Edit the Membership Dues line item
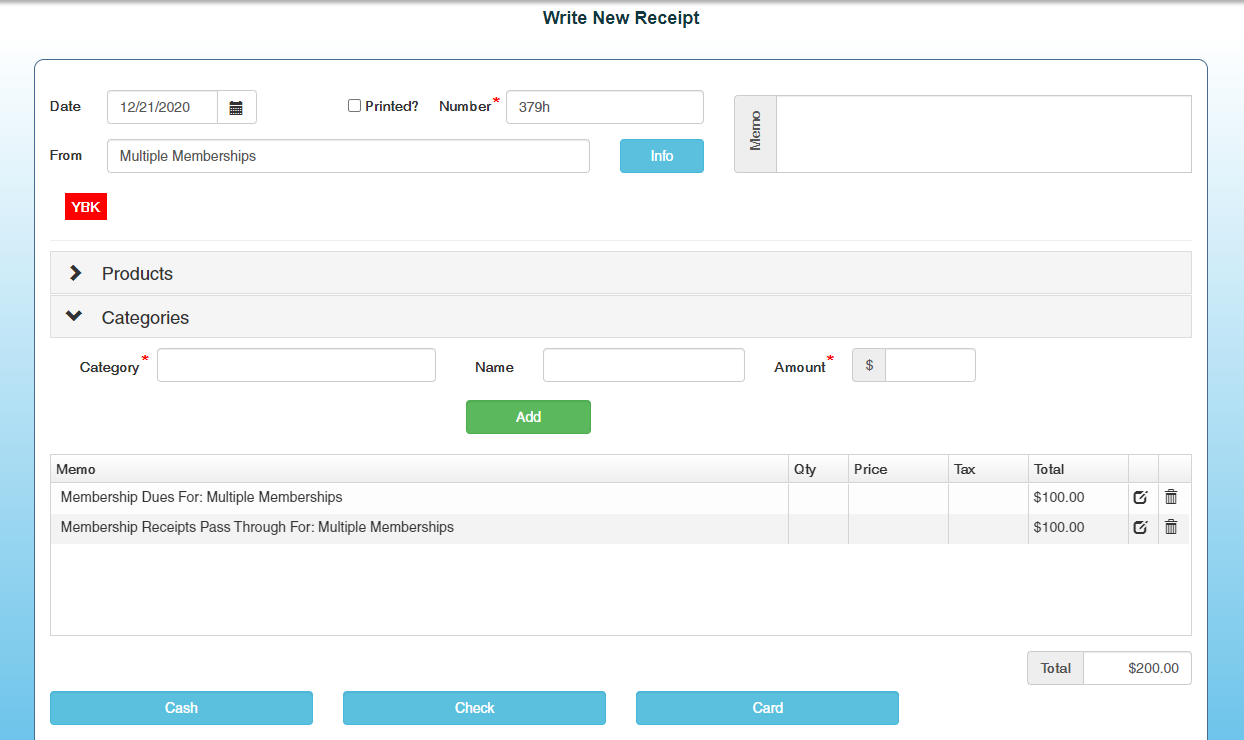Viewport: 1244px width, 740px height. 1140,497
